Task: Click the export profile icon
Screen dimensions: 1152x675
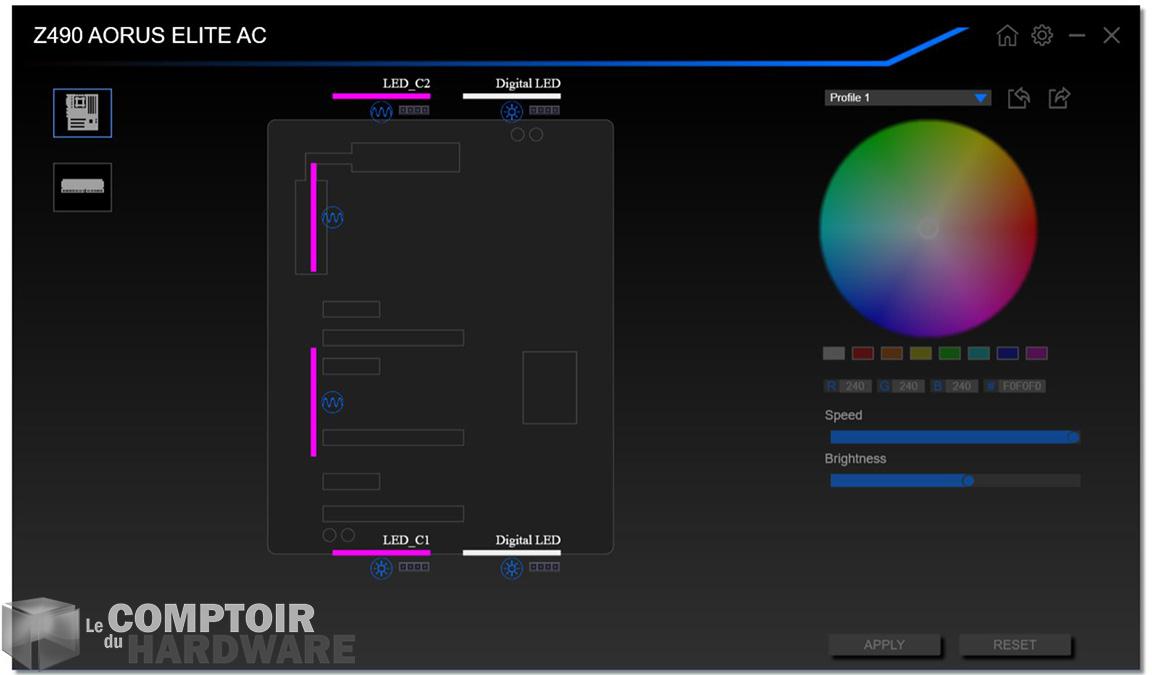Action: [x=1059, y=98]
